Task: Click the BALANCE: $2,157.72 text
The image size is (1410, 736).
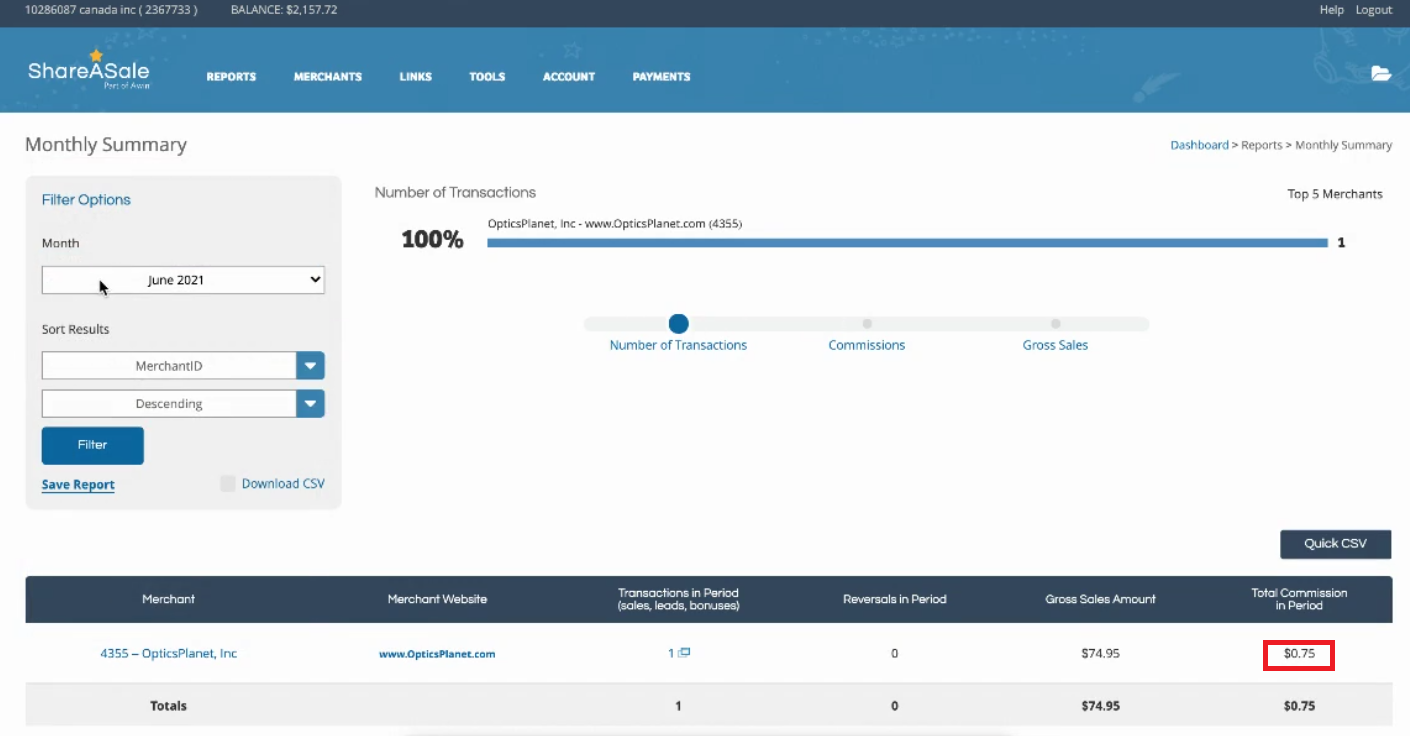Action: (283, 10)
